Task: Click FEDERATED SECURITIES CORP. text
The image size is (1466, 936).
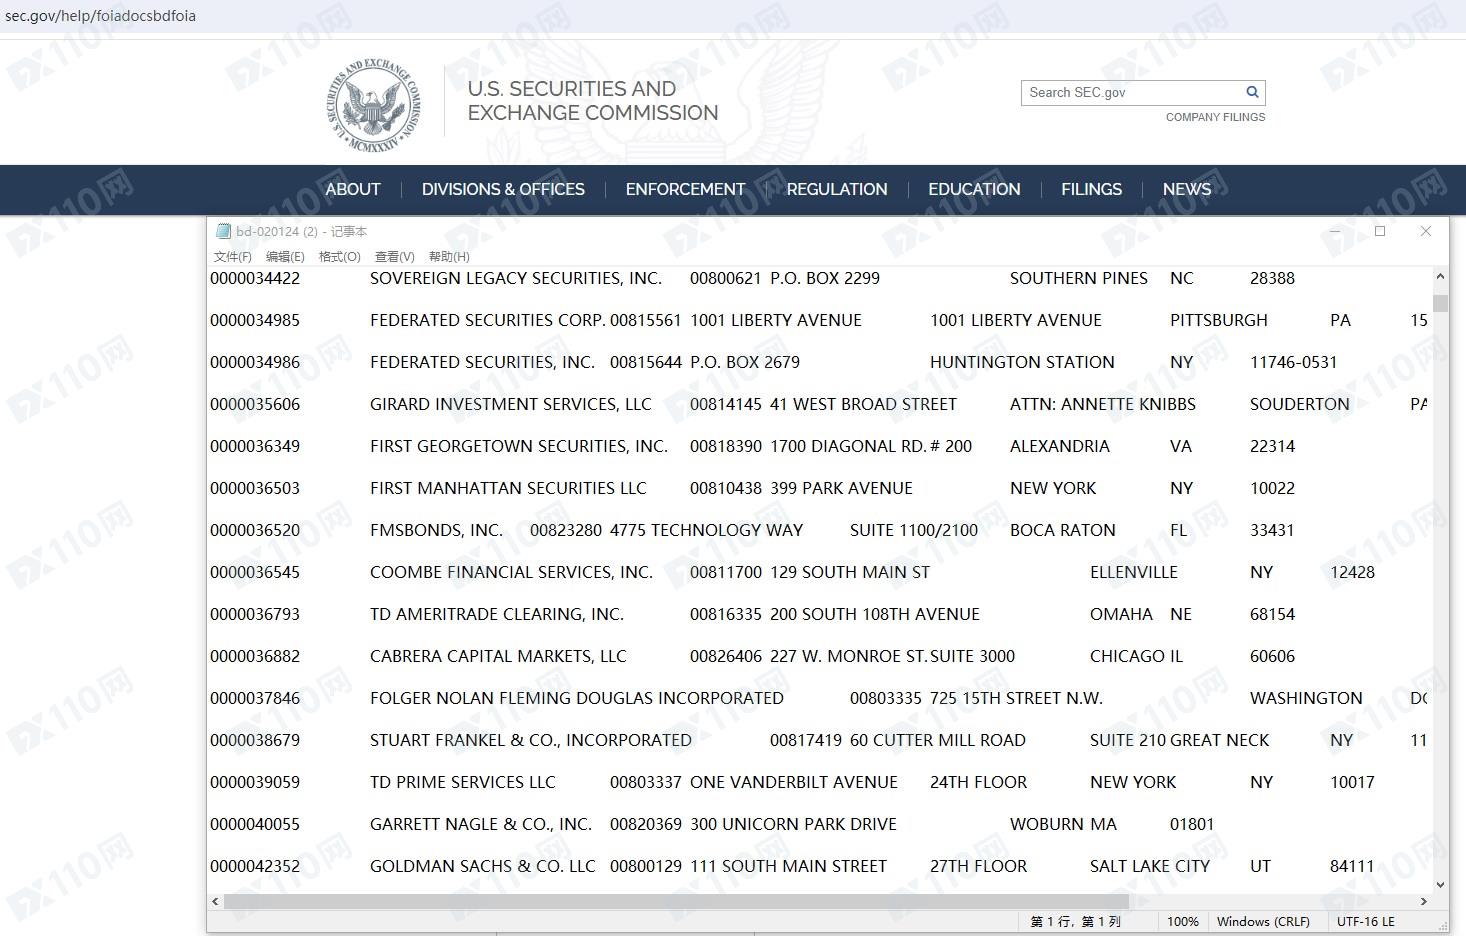Action: pos(488,320)
